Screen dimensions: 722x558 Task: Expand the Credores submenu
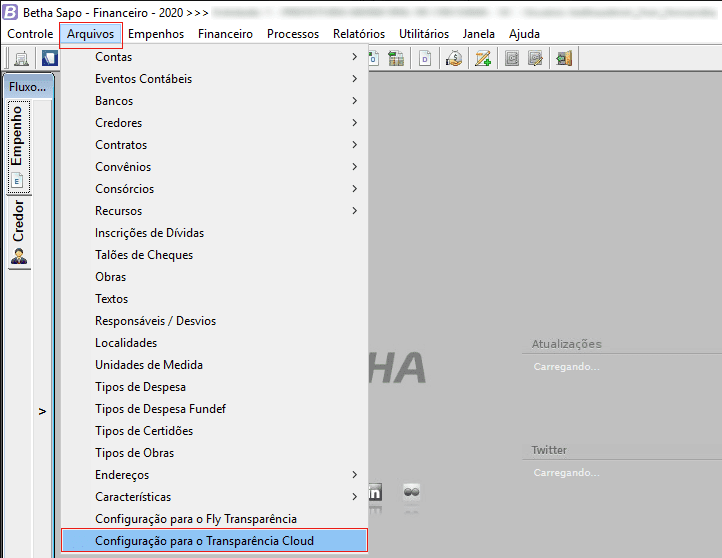point(215,123)
